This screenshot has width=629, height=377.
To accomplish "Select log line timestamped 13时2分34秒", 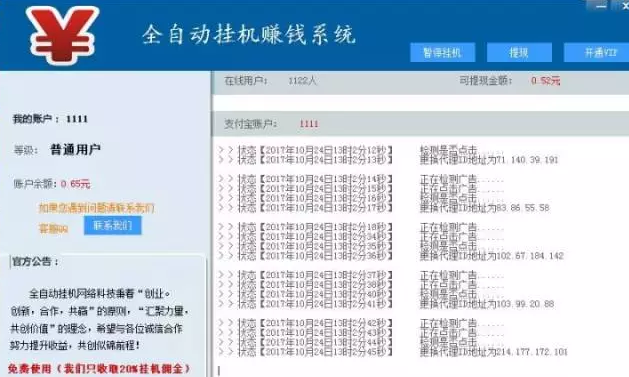I will pos(361,237).
